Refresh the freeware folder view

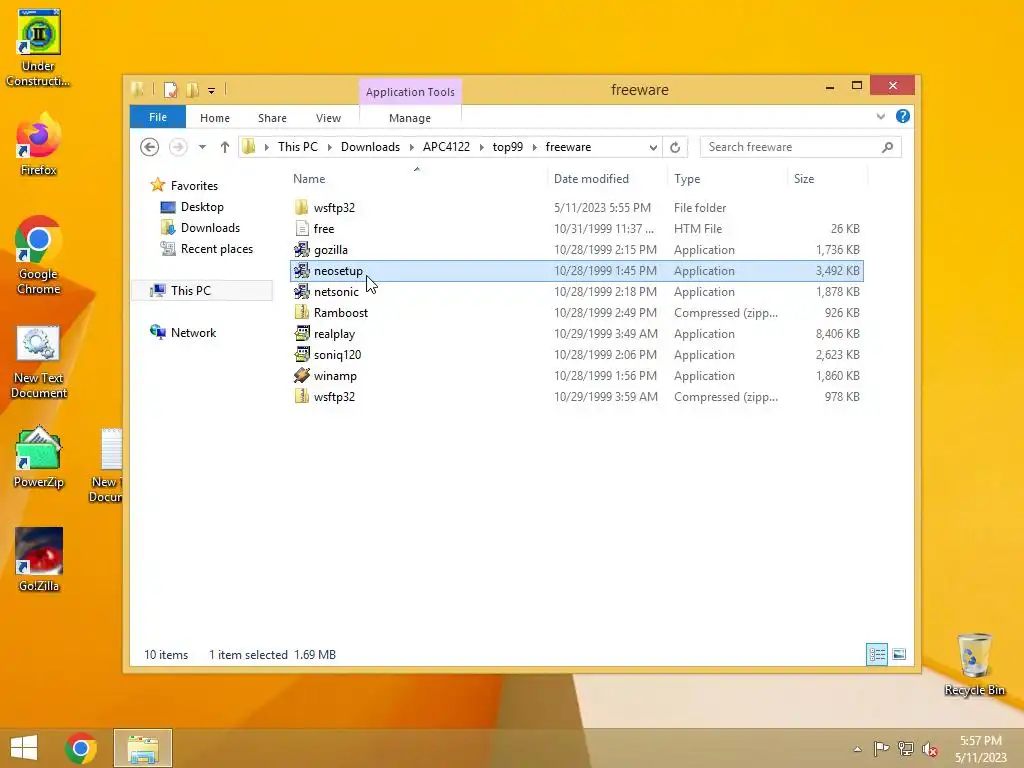(x=675, y=147)
